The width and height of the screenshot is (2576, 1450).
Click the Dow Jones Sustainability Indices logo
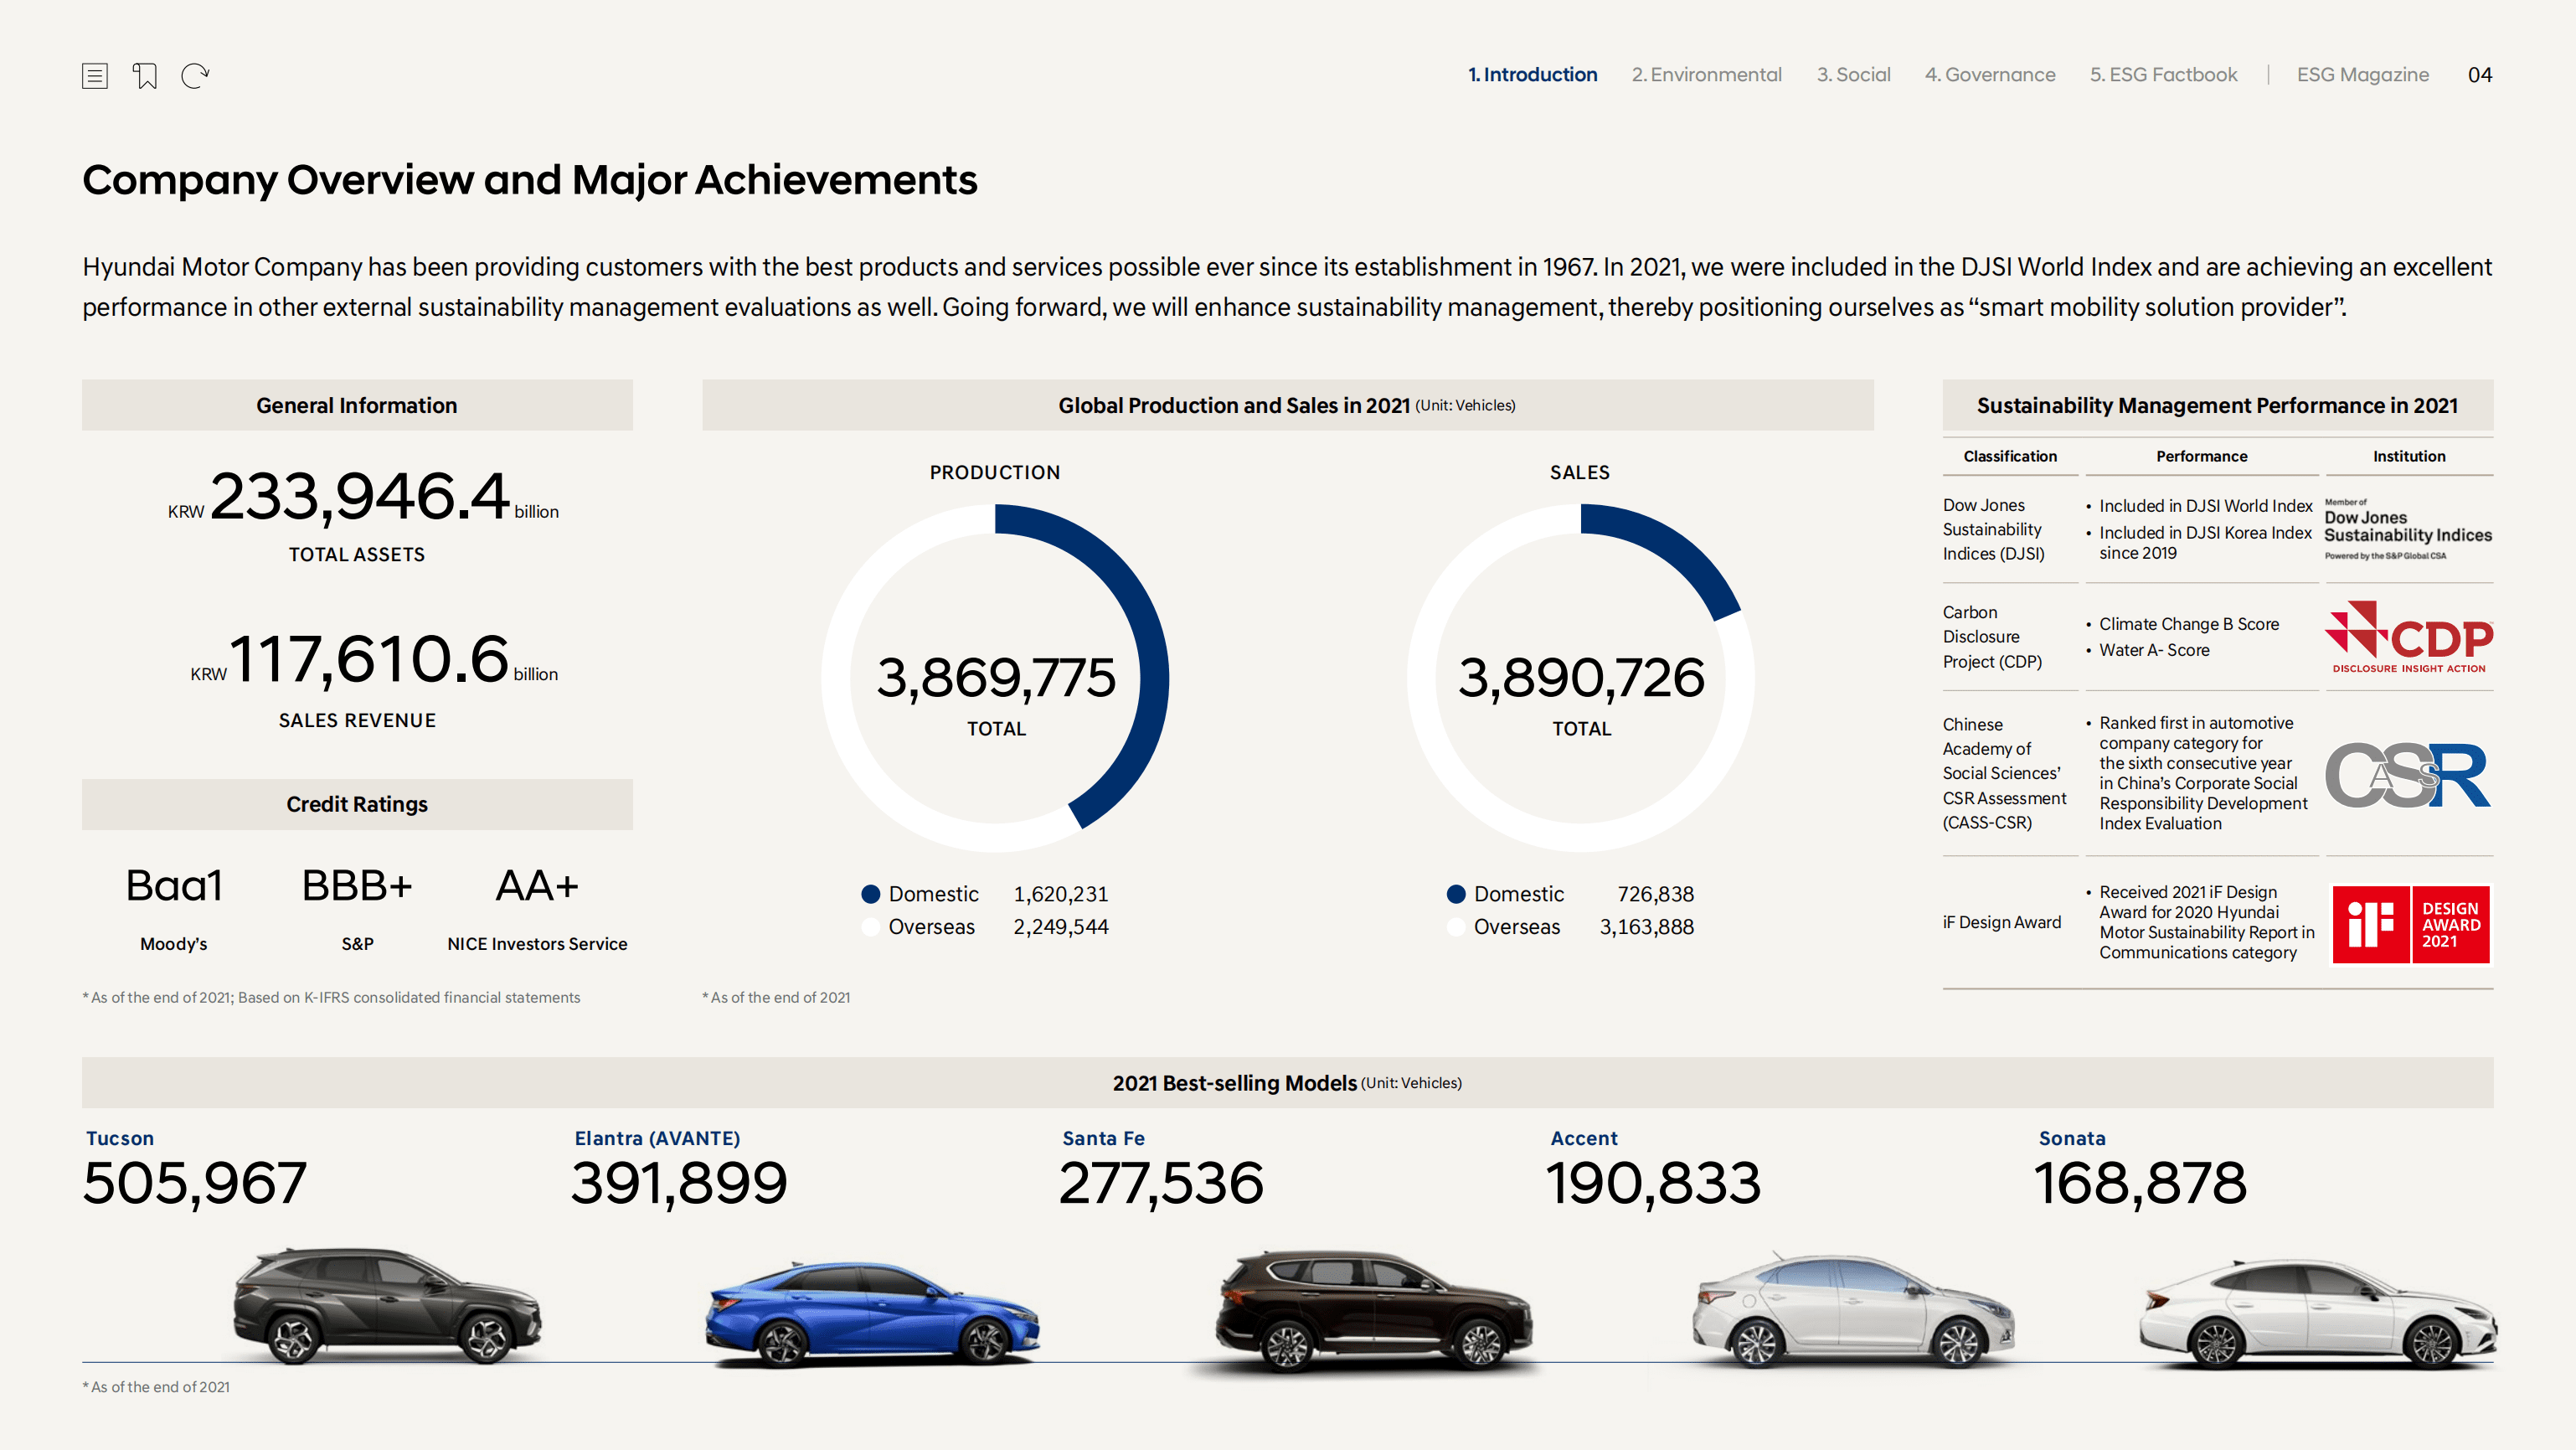[2410, 530]
